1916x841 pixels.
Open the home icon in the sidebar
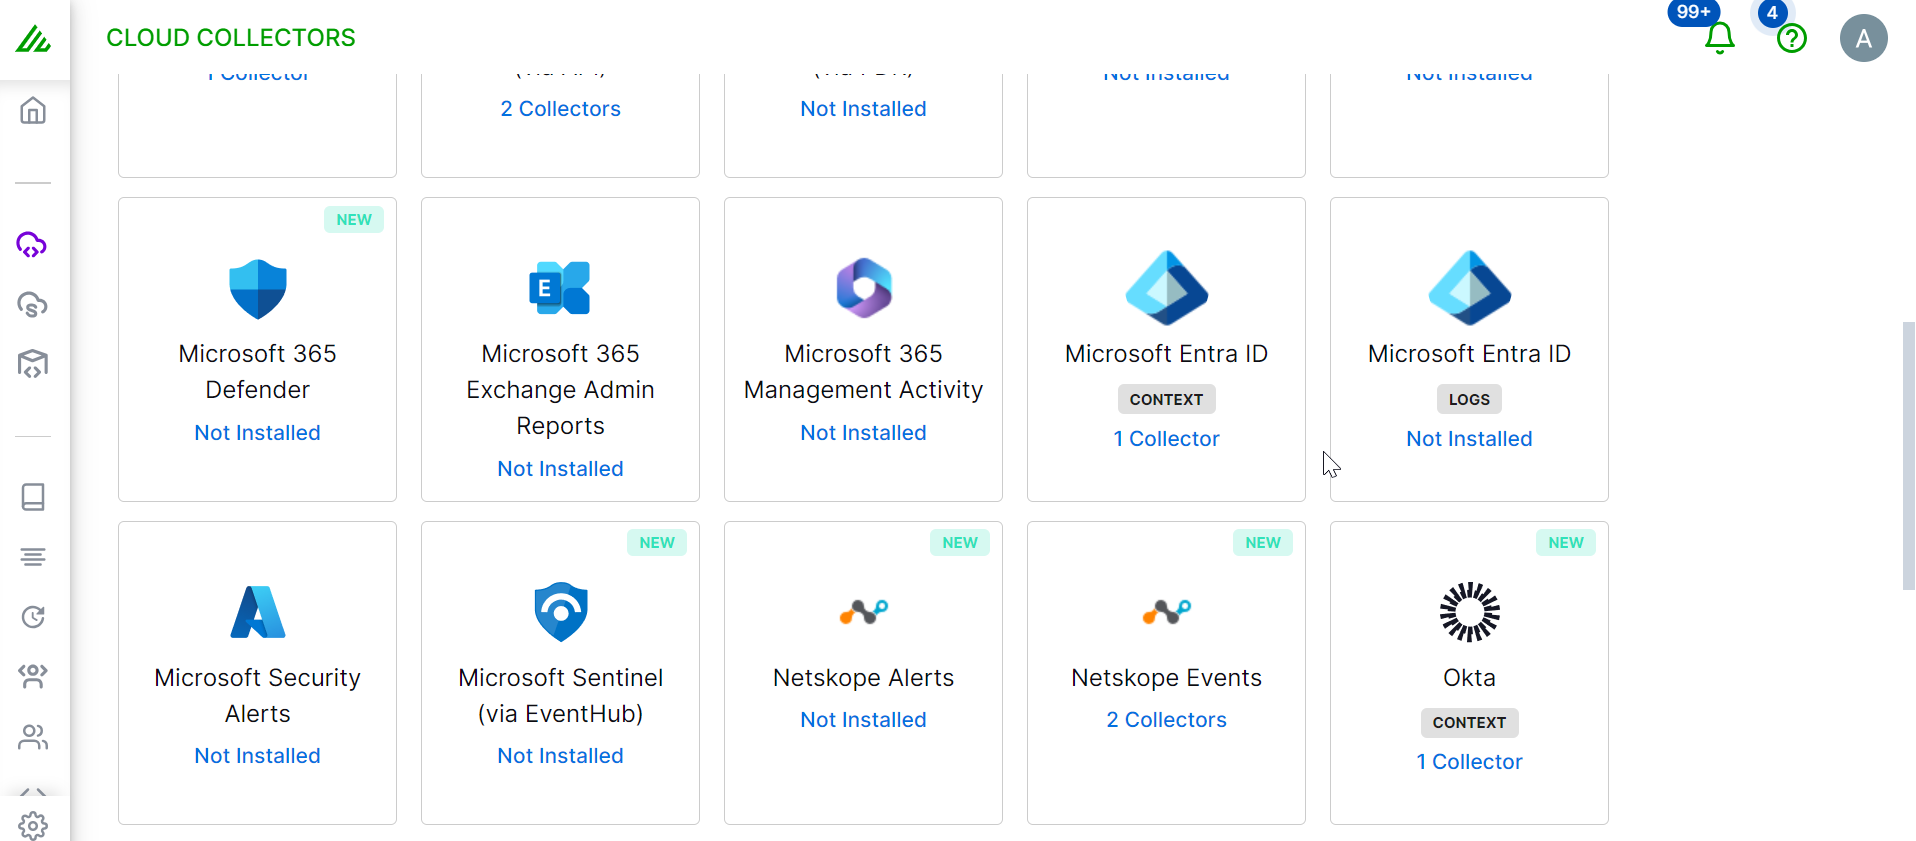point(33,110)
